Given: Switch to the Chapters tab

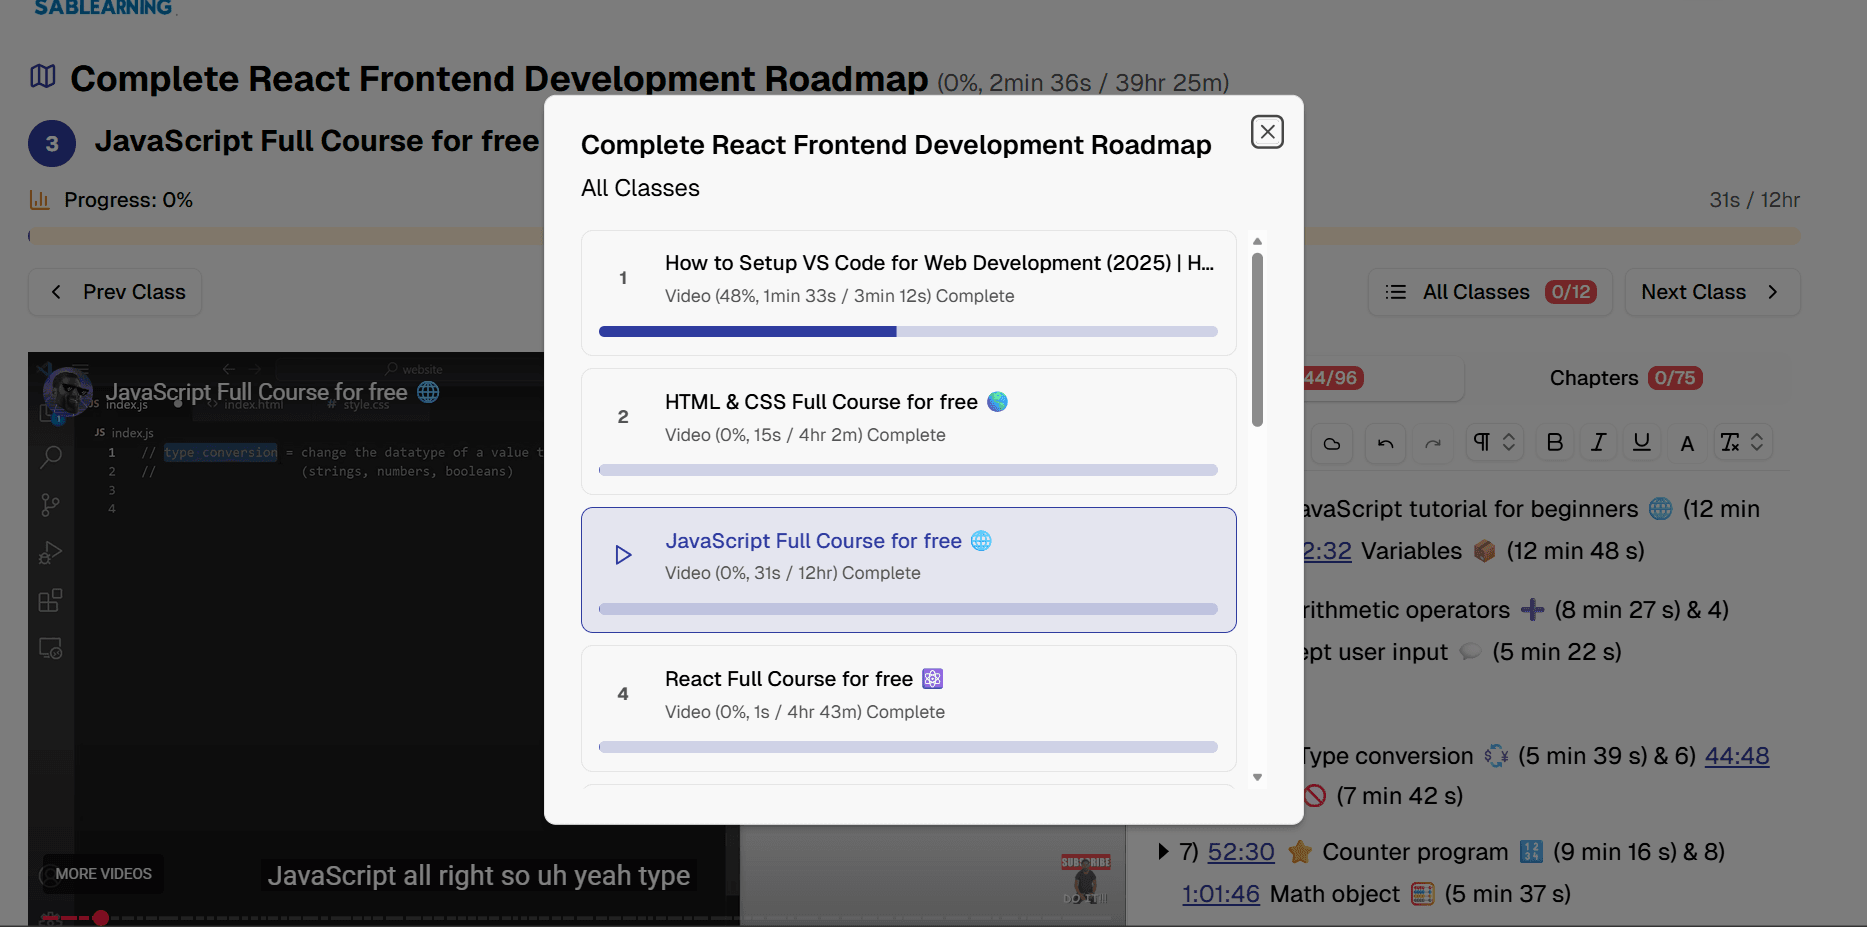Looking at the screenshot, I should pos(1624,378).
